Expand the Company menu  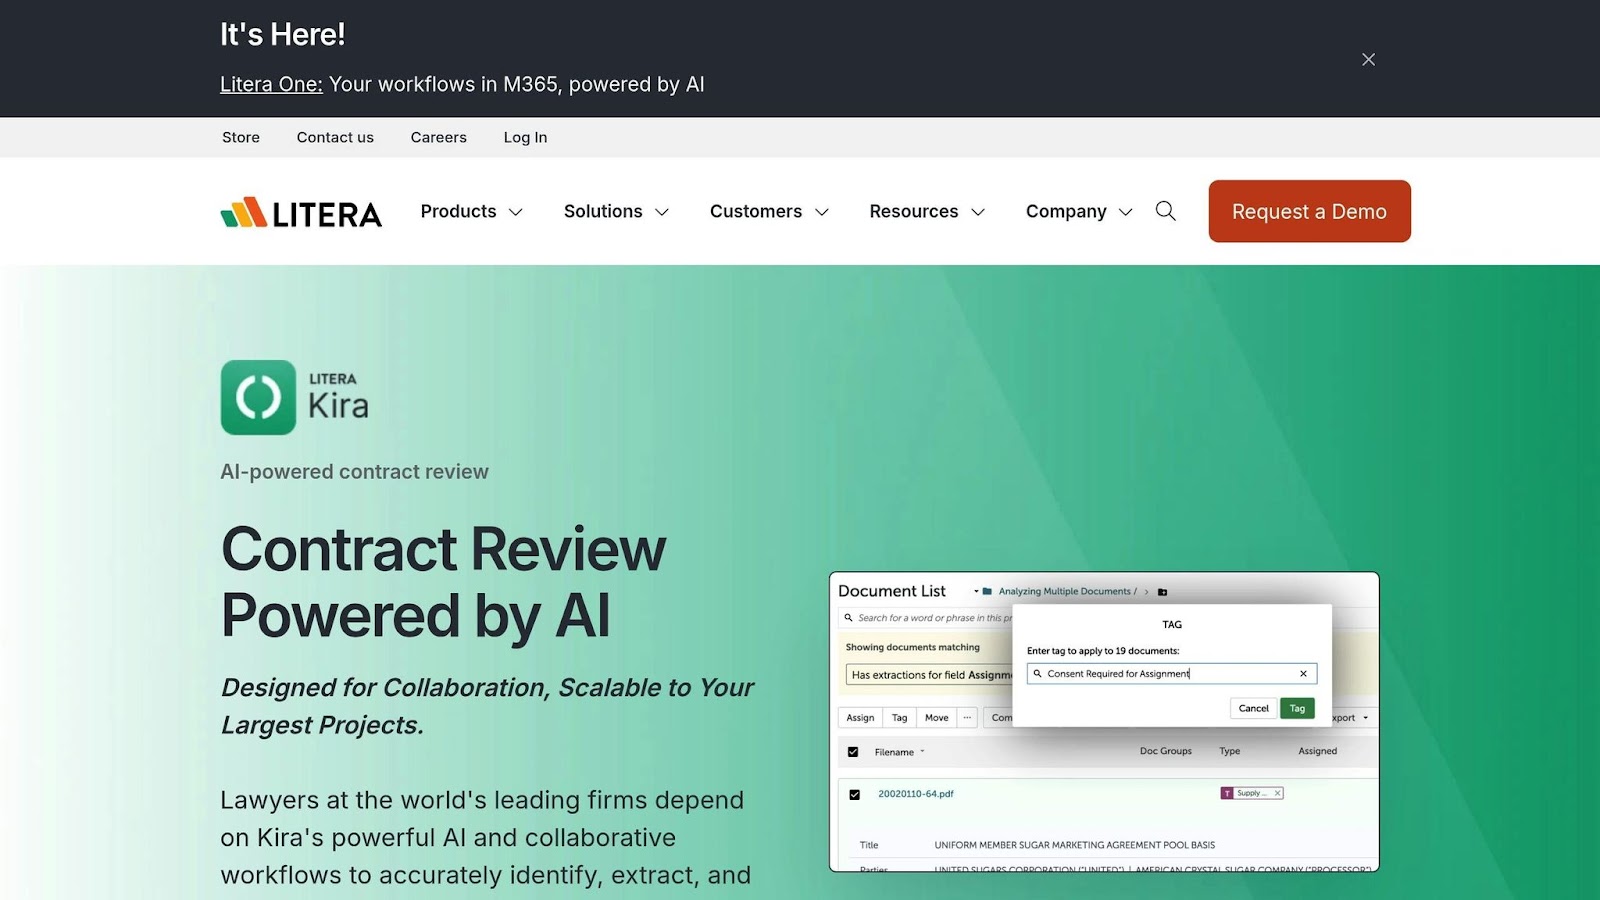(x=1079, y=211)
